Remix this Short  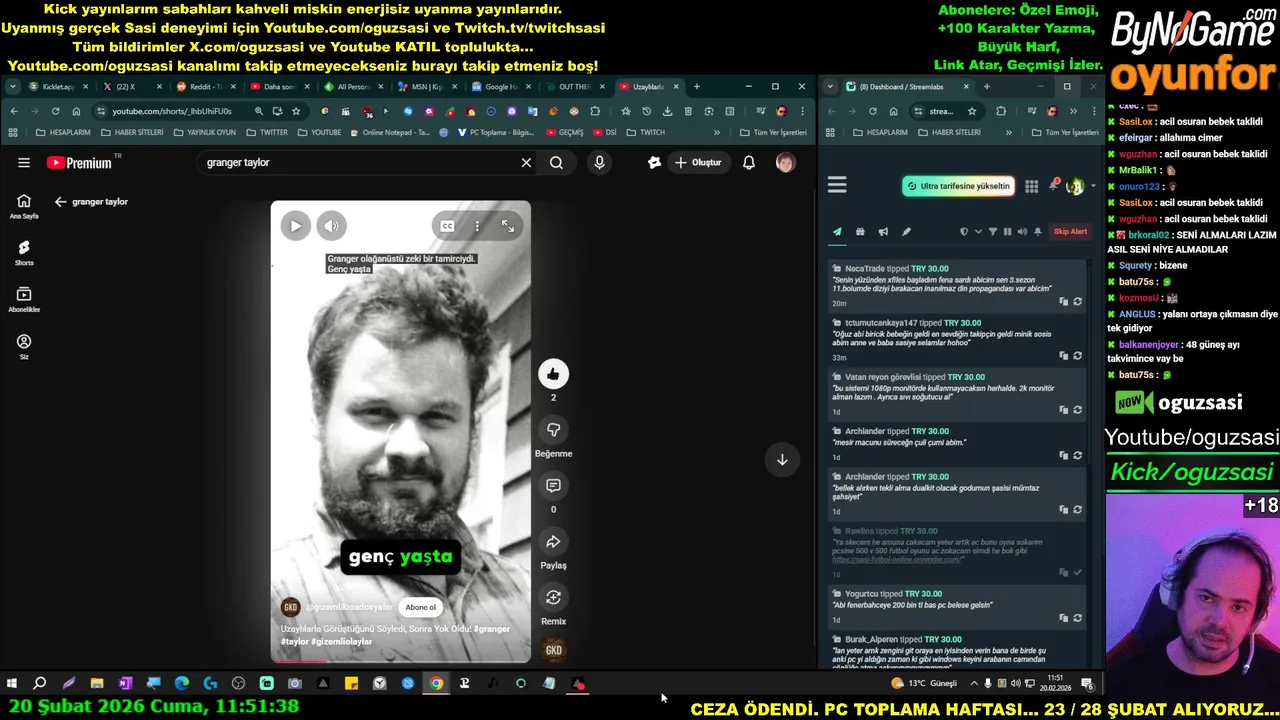(553, 598)
